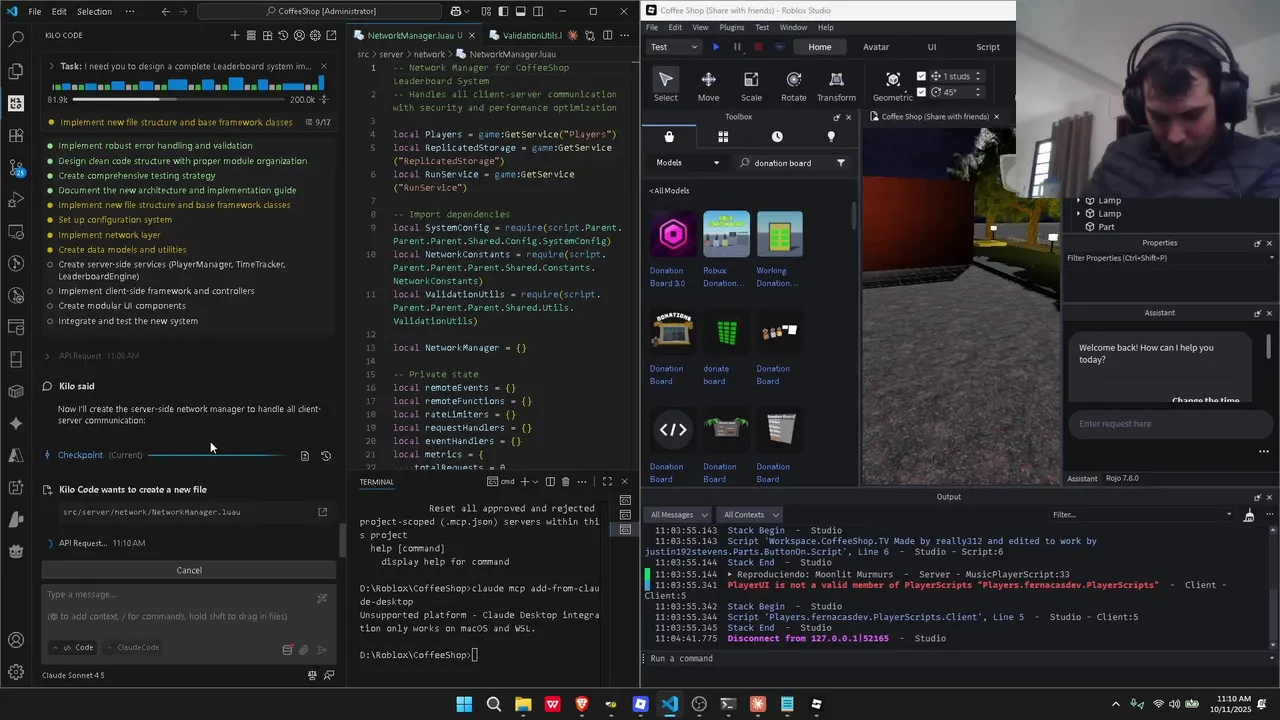
Task: Select the Scale tool in Roblox Studio
Action: (x=751, y=86)
